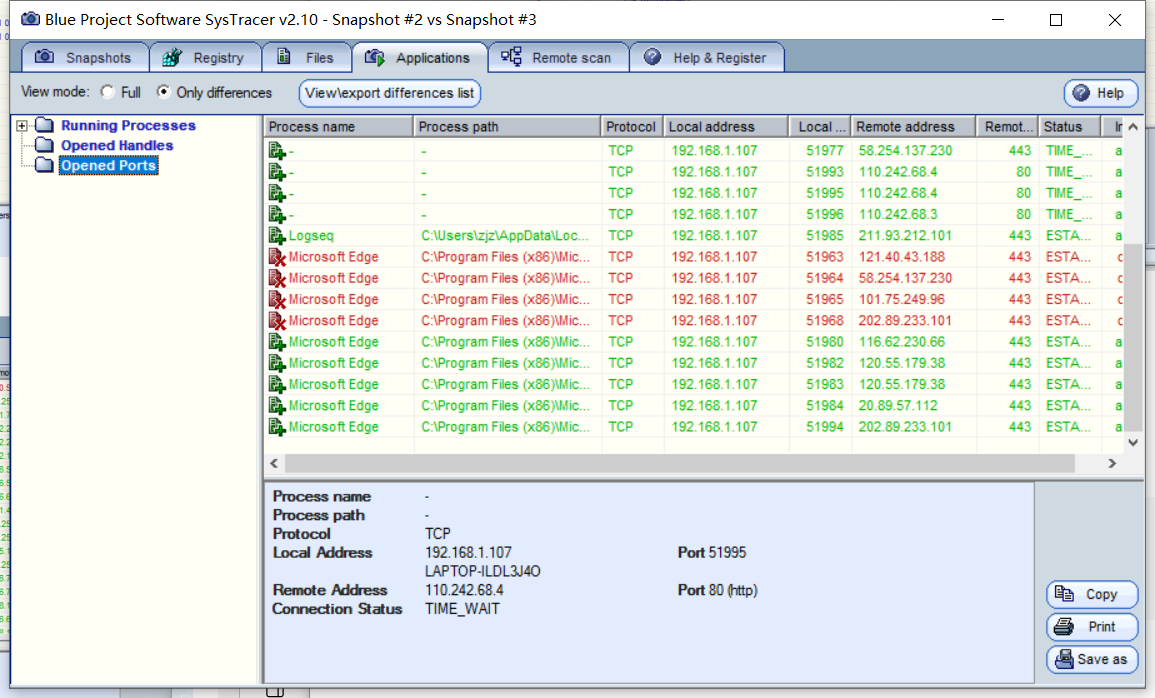The width and height of the screenshot is (1155, 698).
Task: Click added icon of Edge port 51984 row
Action: click(x=277, y=406)
